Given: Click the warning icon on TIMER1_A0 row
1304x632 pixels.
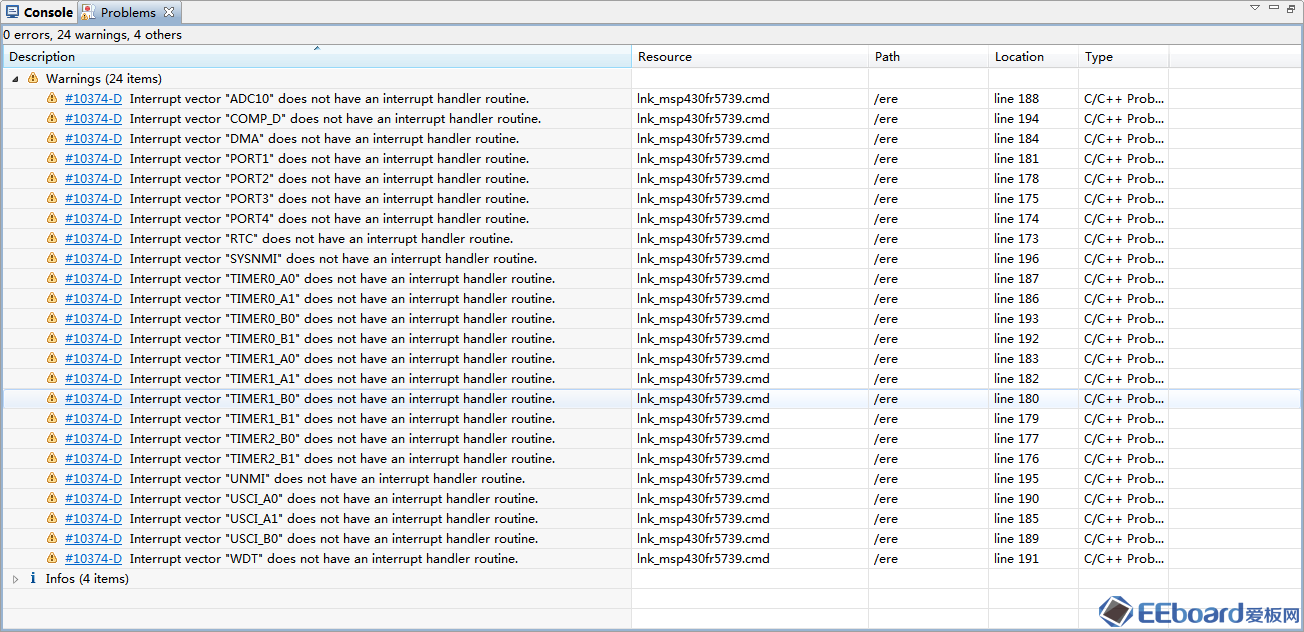Looking at the screenshot, I should point(52,358).
